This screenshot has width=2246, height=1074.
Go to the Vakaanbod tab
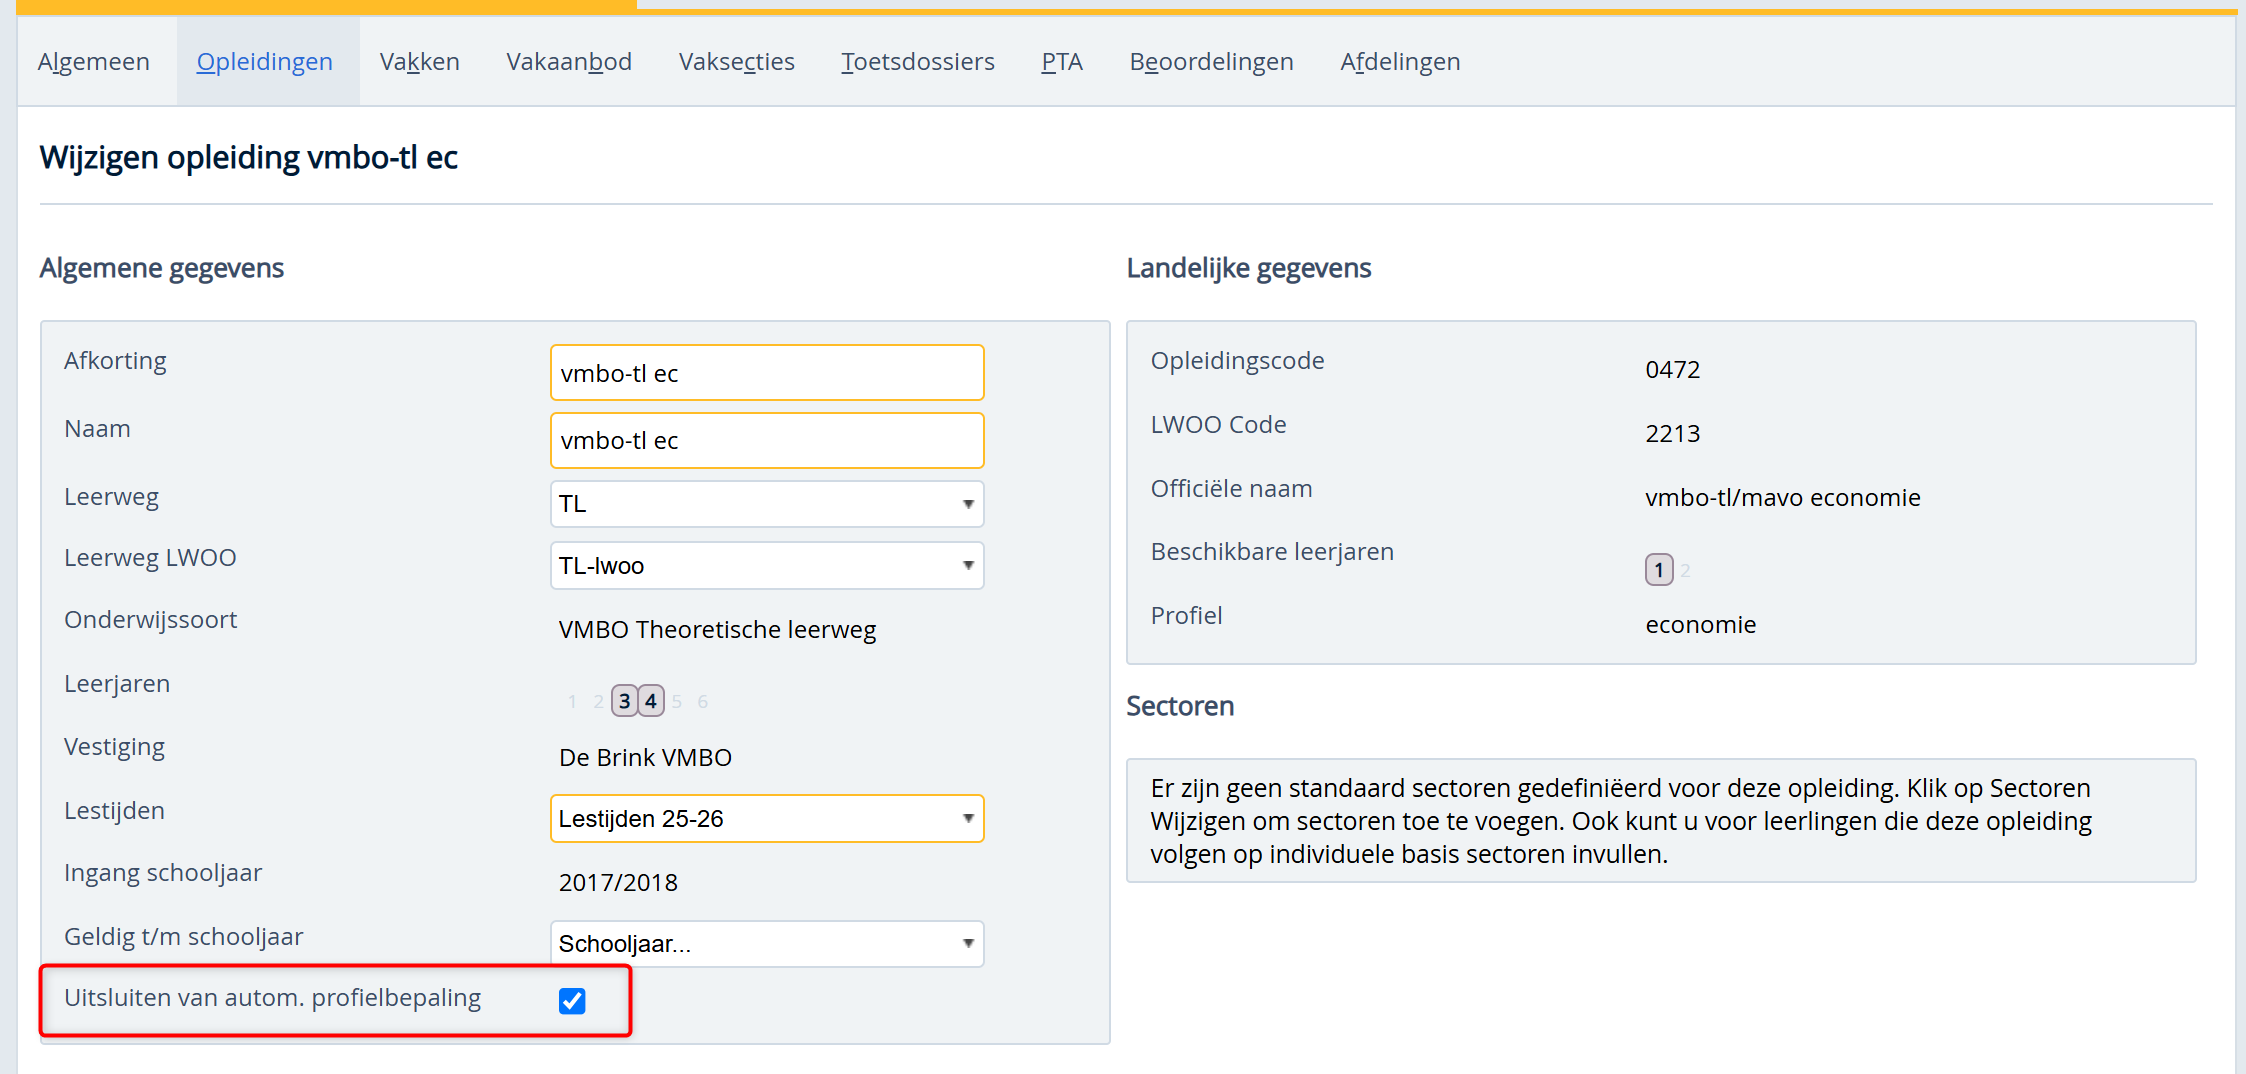tap(569, 62)
